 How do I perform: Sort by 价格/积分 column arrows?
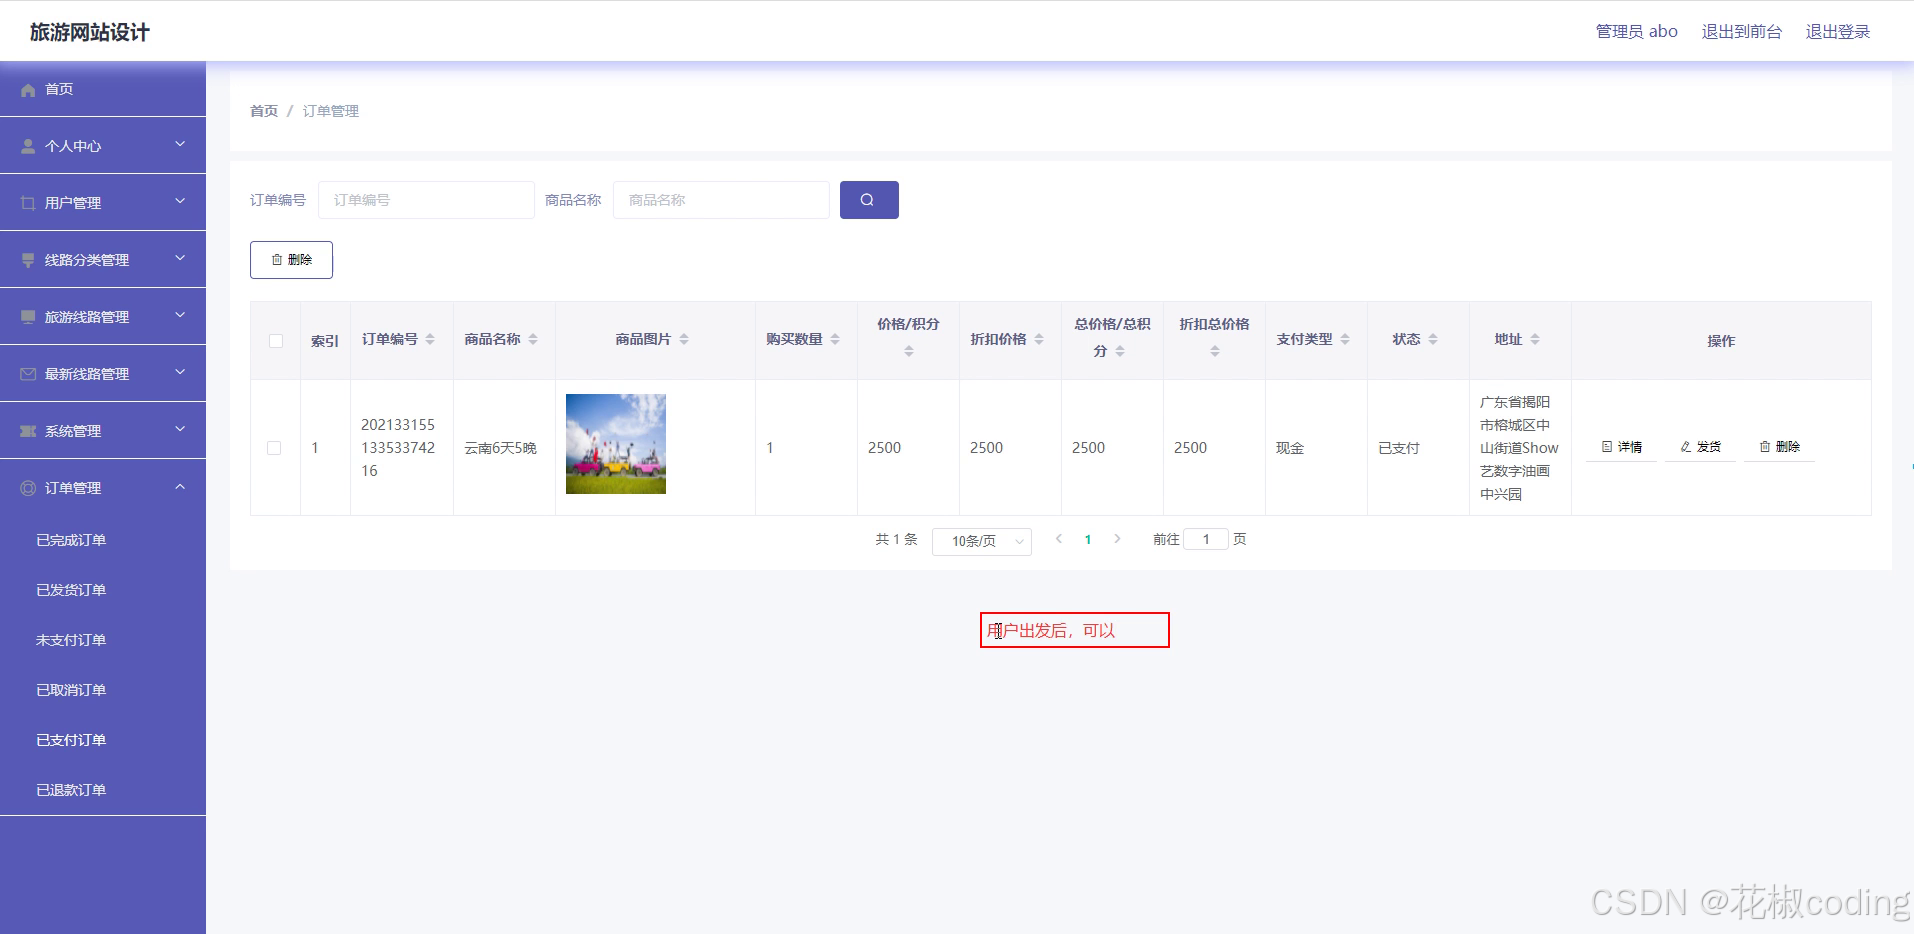[909, 351]
